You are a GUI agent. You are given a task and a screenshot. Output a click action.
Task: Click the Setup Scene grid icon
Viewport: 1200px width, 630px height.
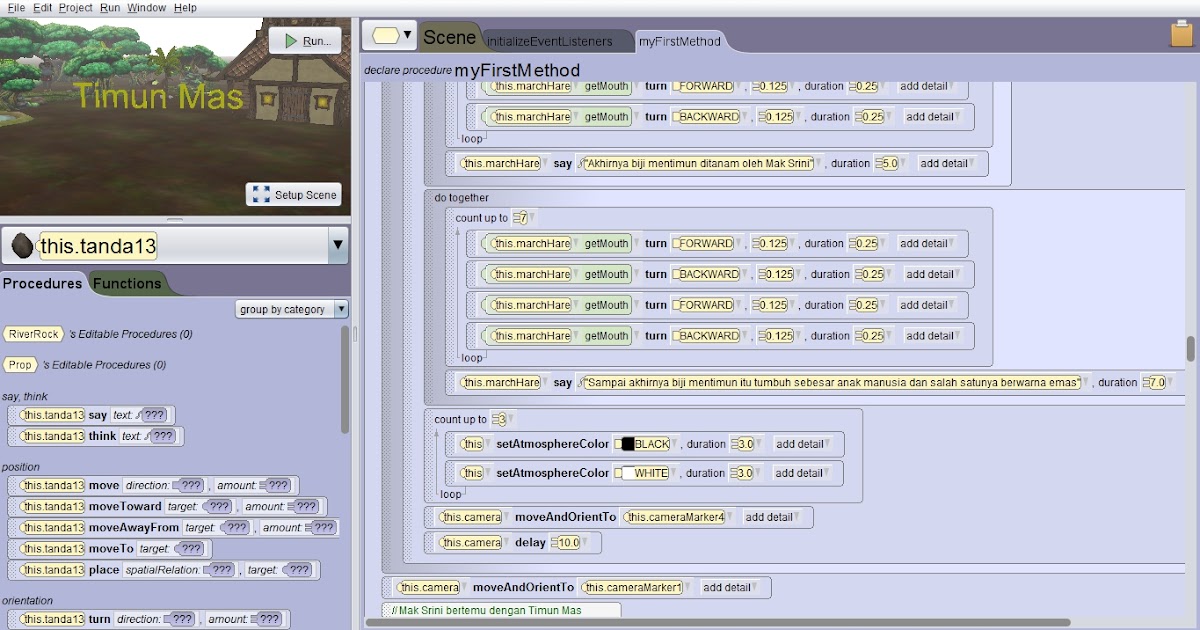(x=262, y=195)
